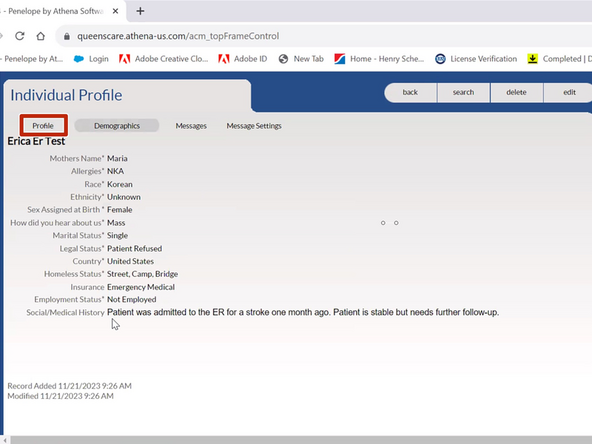Screen dimensions: 592x444
Task: Switch to the Demographics tab
Action: click(x=117, y=126)
